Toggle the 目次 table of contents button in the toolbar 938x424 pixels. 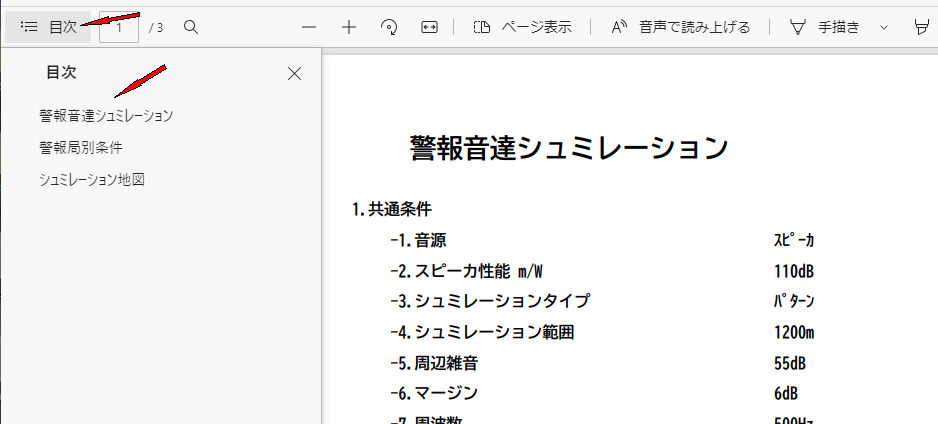(48, 27)
